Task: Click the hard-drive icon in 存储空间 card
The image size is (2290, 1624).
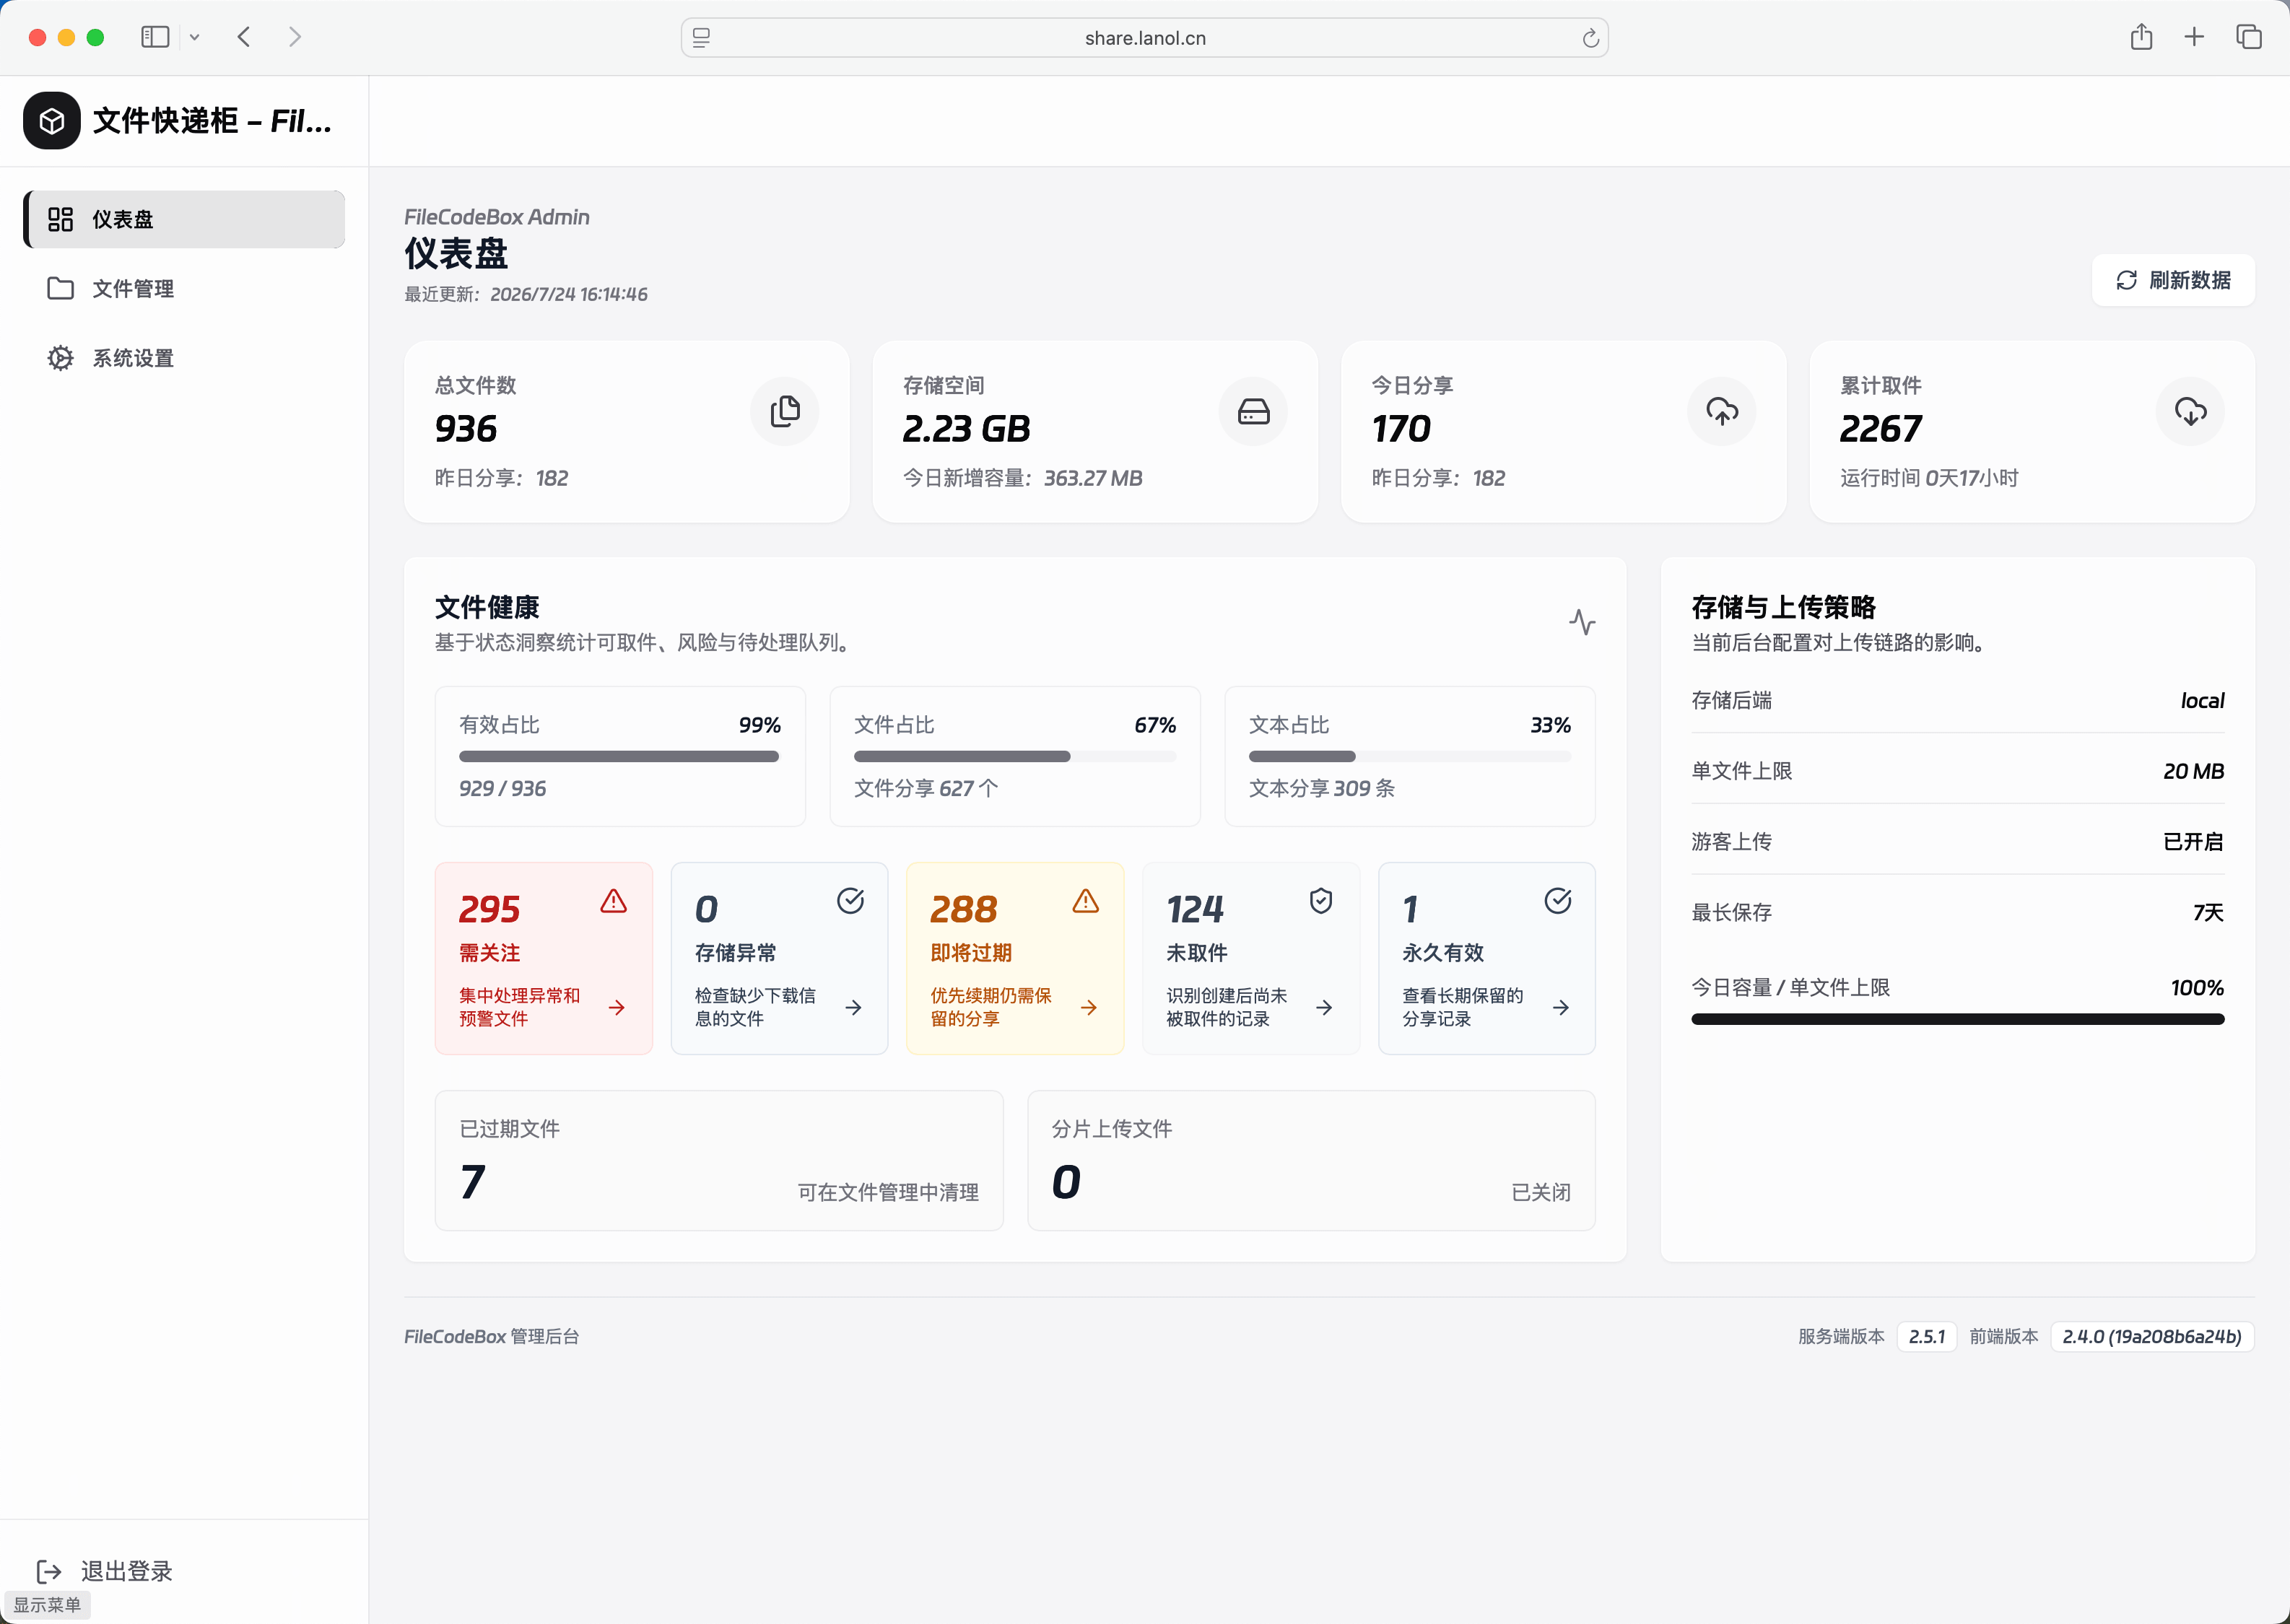Action: pos(1253,411)
